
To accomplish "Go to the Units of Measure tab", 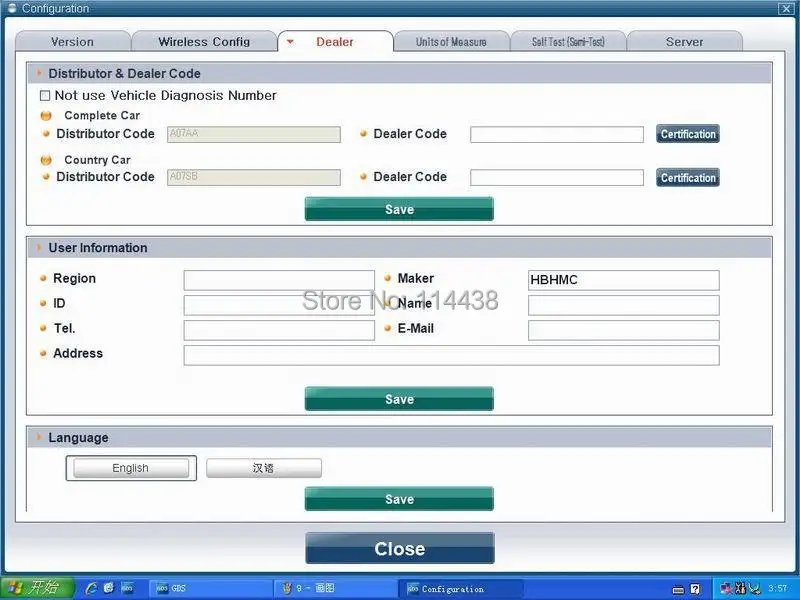I will (451, 42).
